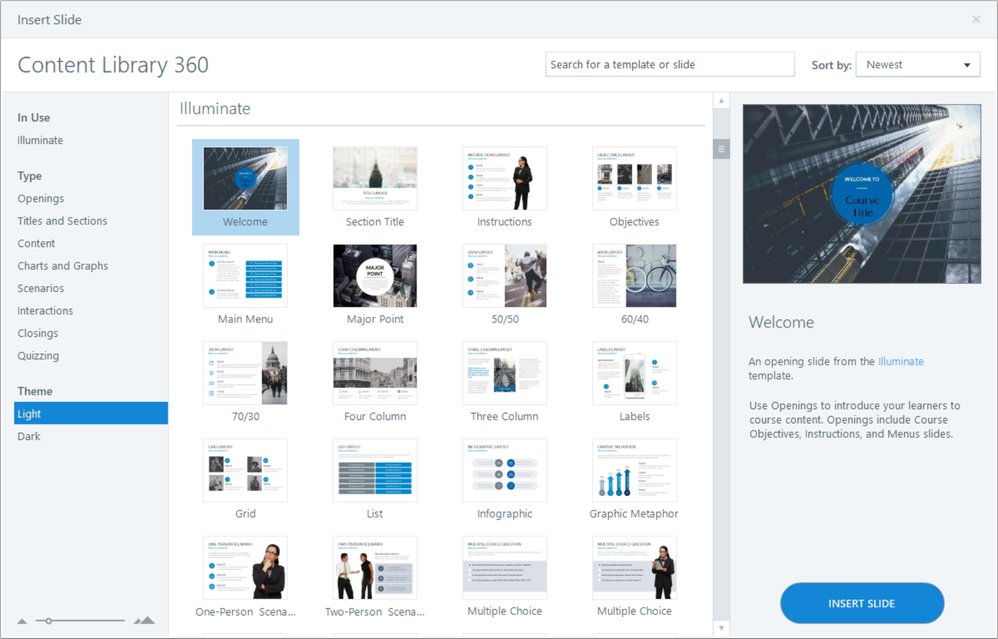Choose the Main Menu slide thumbnail
This screenshot has width=998, height=639.
coord(245,276)
